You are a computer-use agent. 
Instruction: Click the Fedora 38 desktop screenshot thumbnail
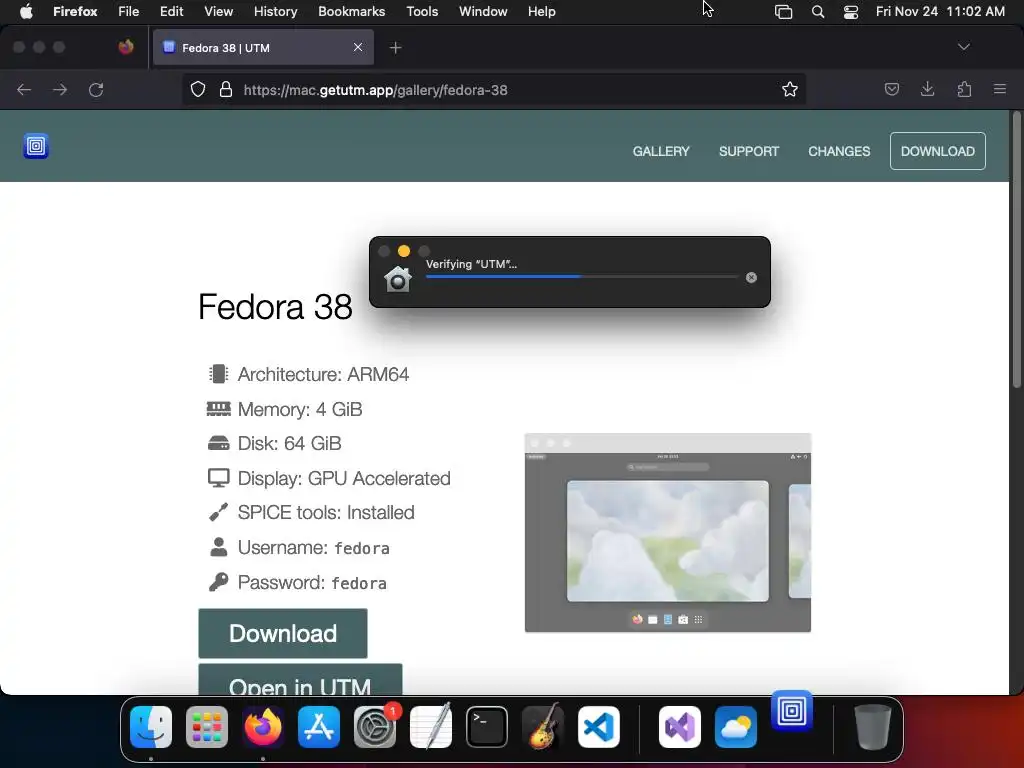point(667,532)
